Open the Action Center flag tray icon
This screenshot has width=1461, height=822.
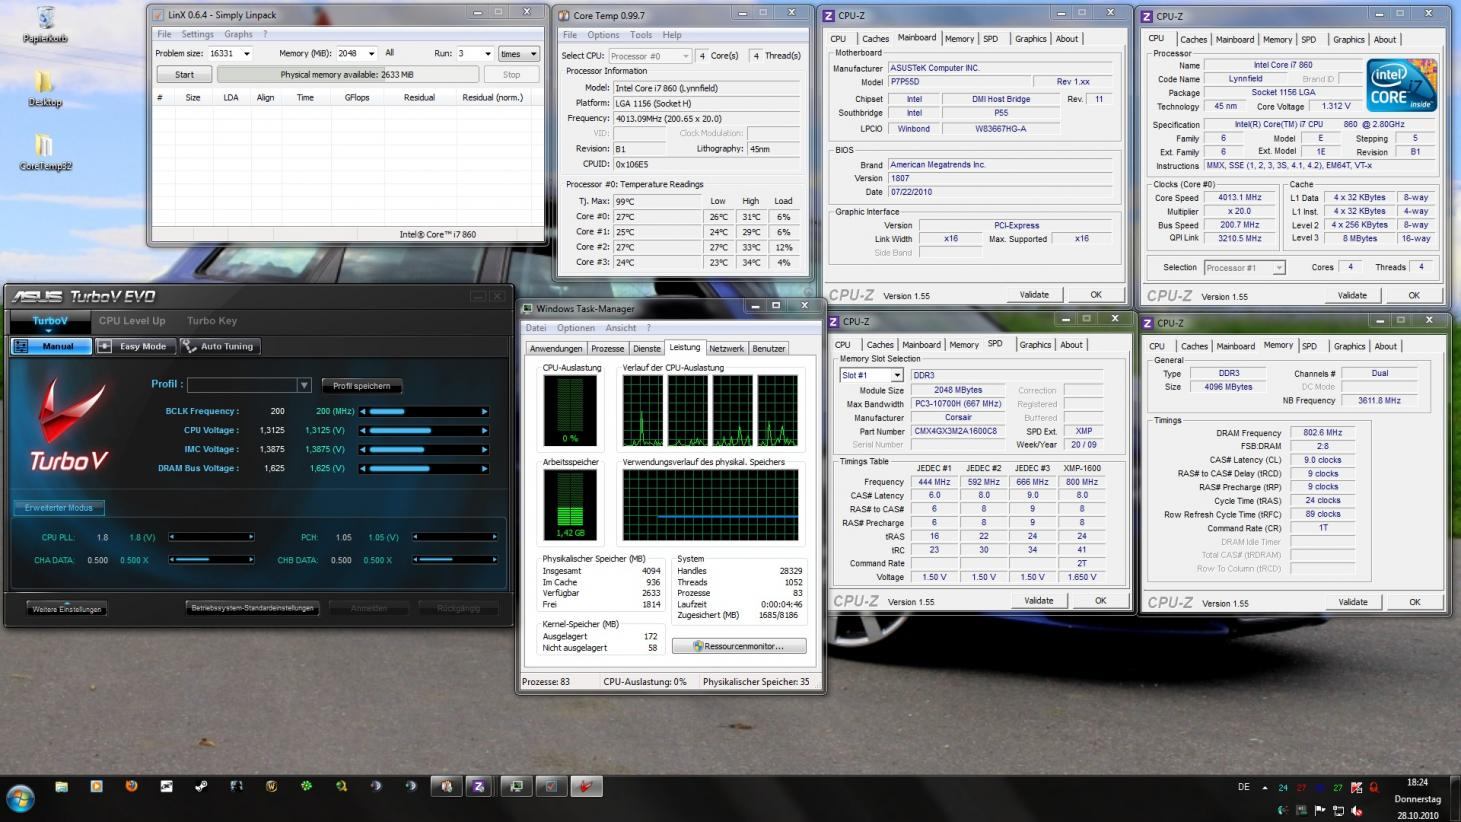(x=1320, y=810)
